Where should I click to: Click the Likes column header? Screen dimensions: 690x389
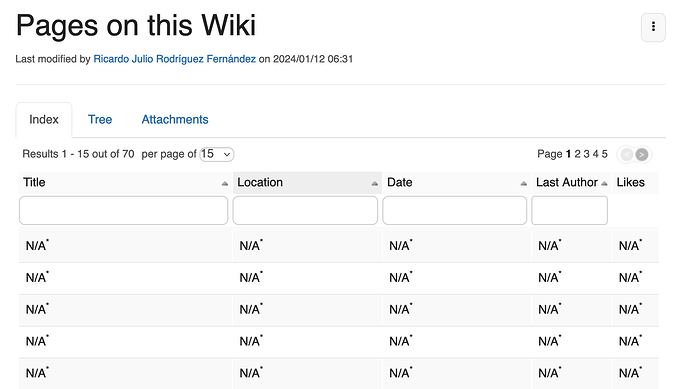point(631,182)
